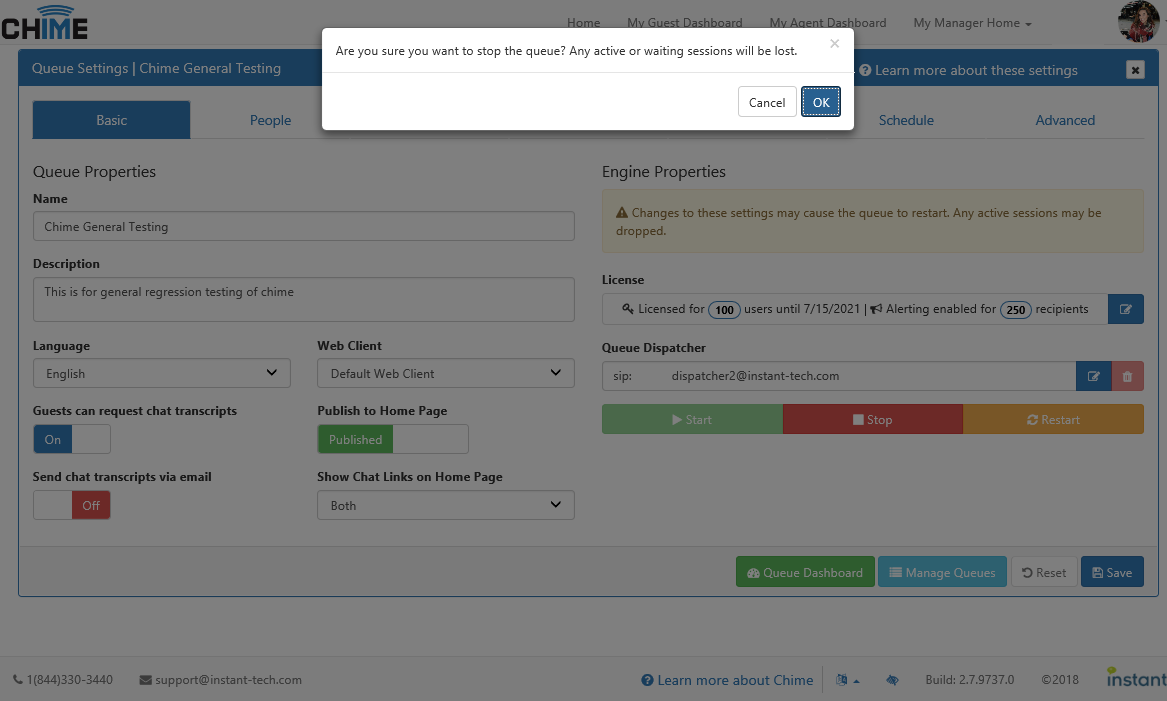The image size is (1167, 701).
Task: Enable Send chat transcripts via email
Action: click(x=71, y=505)
